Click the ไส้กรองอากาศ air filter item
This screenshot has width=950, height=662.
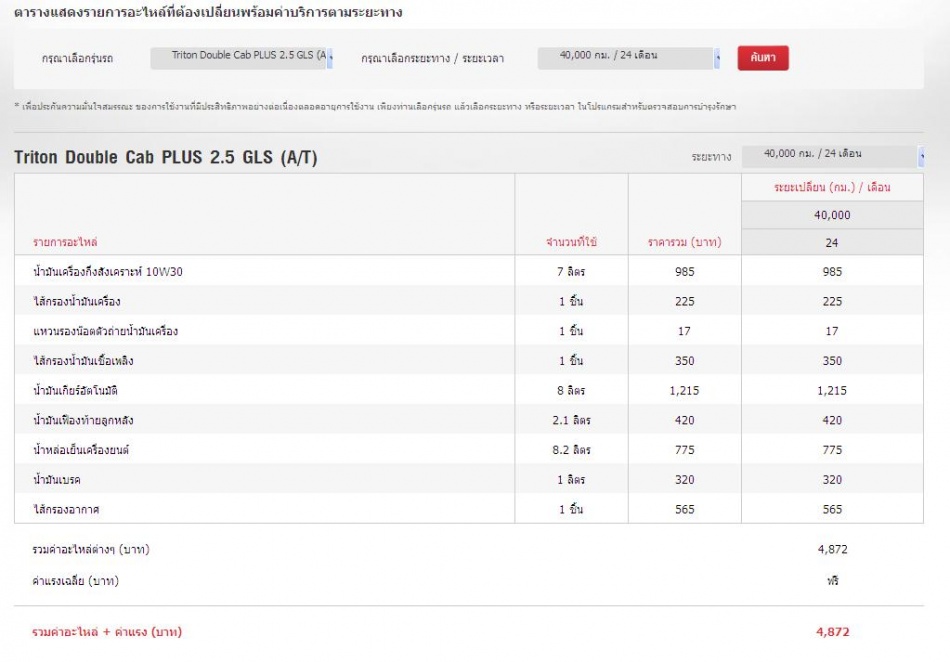coord(66,510)
